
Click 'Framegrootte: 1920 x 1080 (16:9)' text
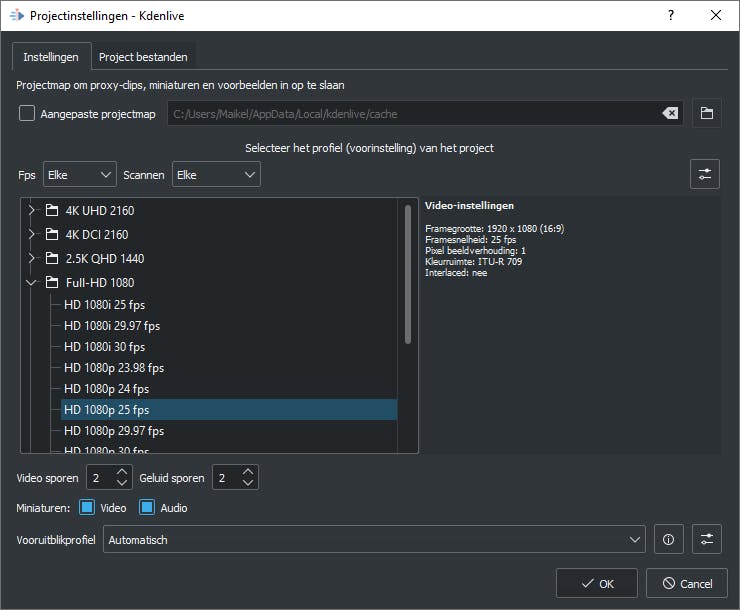click(x=495, y=228)
